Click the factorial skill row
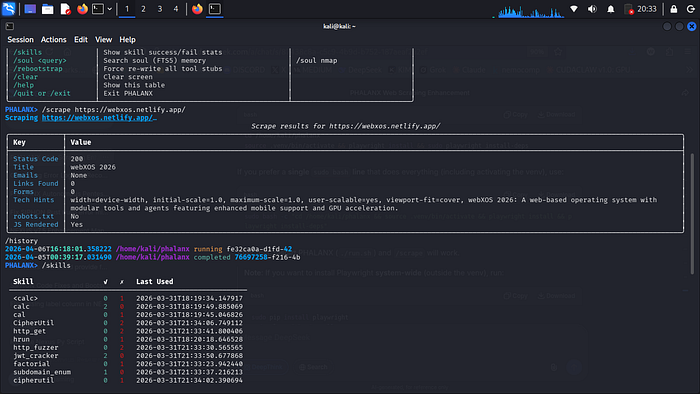 (x=128, y=364)
